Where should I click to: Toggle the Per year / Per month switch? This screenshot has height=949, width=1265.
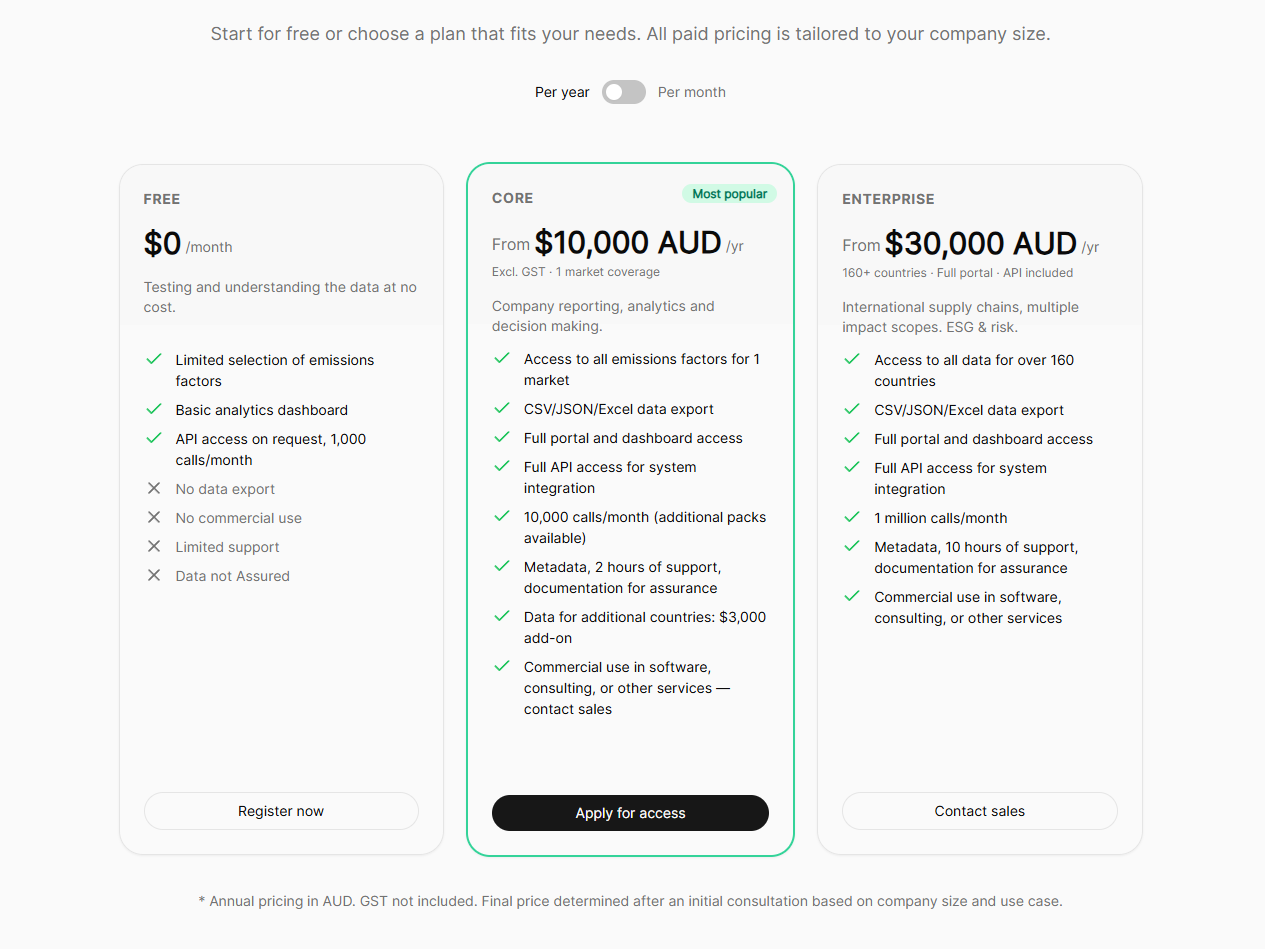[624, 92]
